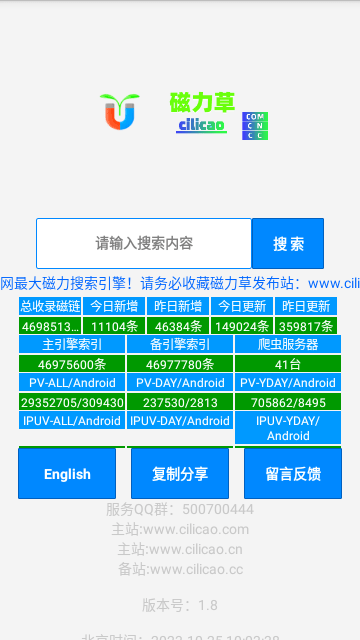Click the 磁力草 cilicao logo text
The image size is (360, 640).
pyautogui.click(x=202, y=113)
